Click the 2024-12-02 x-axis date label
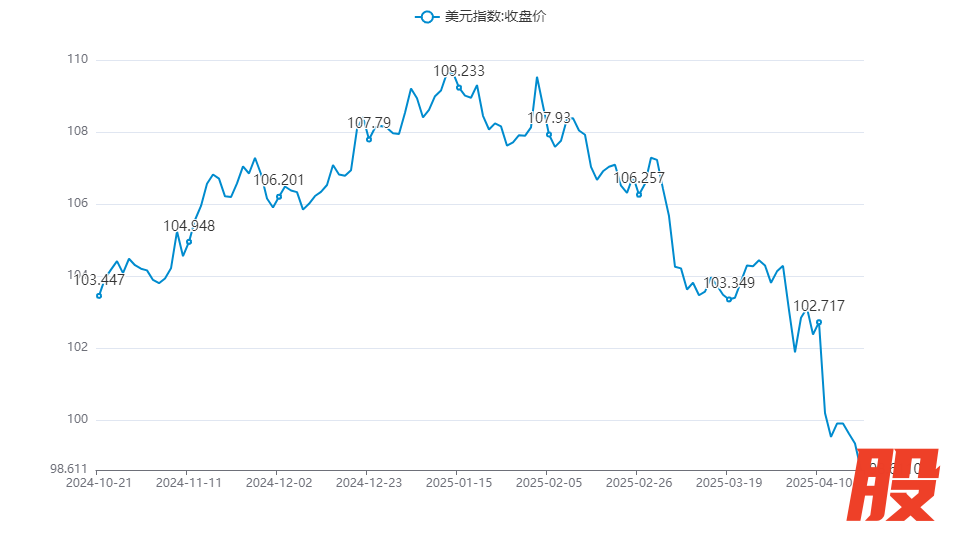This screenshot has height=540, width=960. (x=279, y=482)
